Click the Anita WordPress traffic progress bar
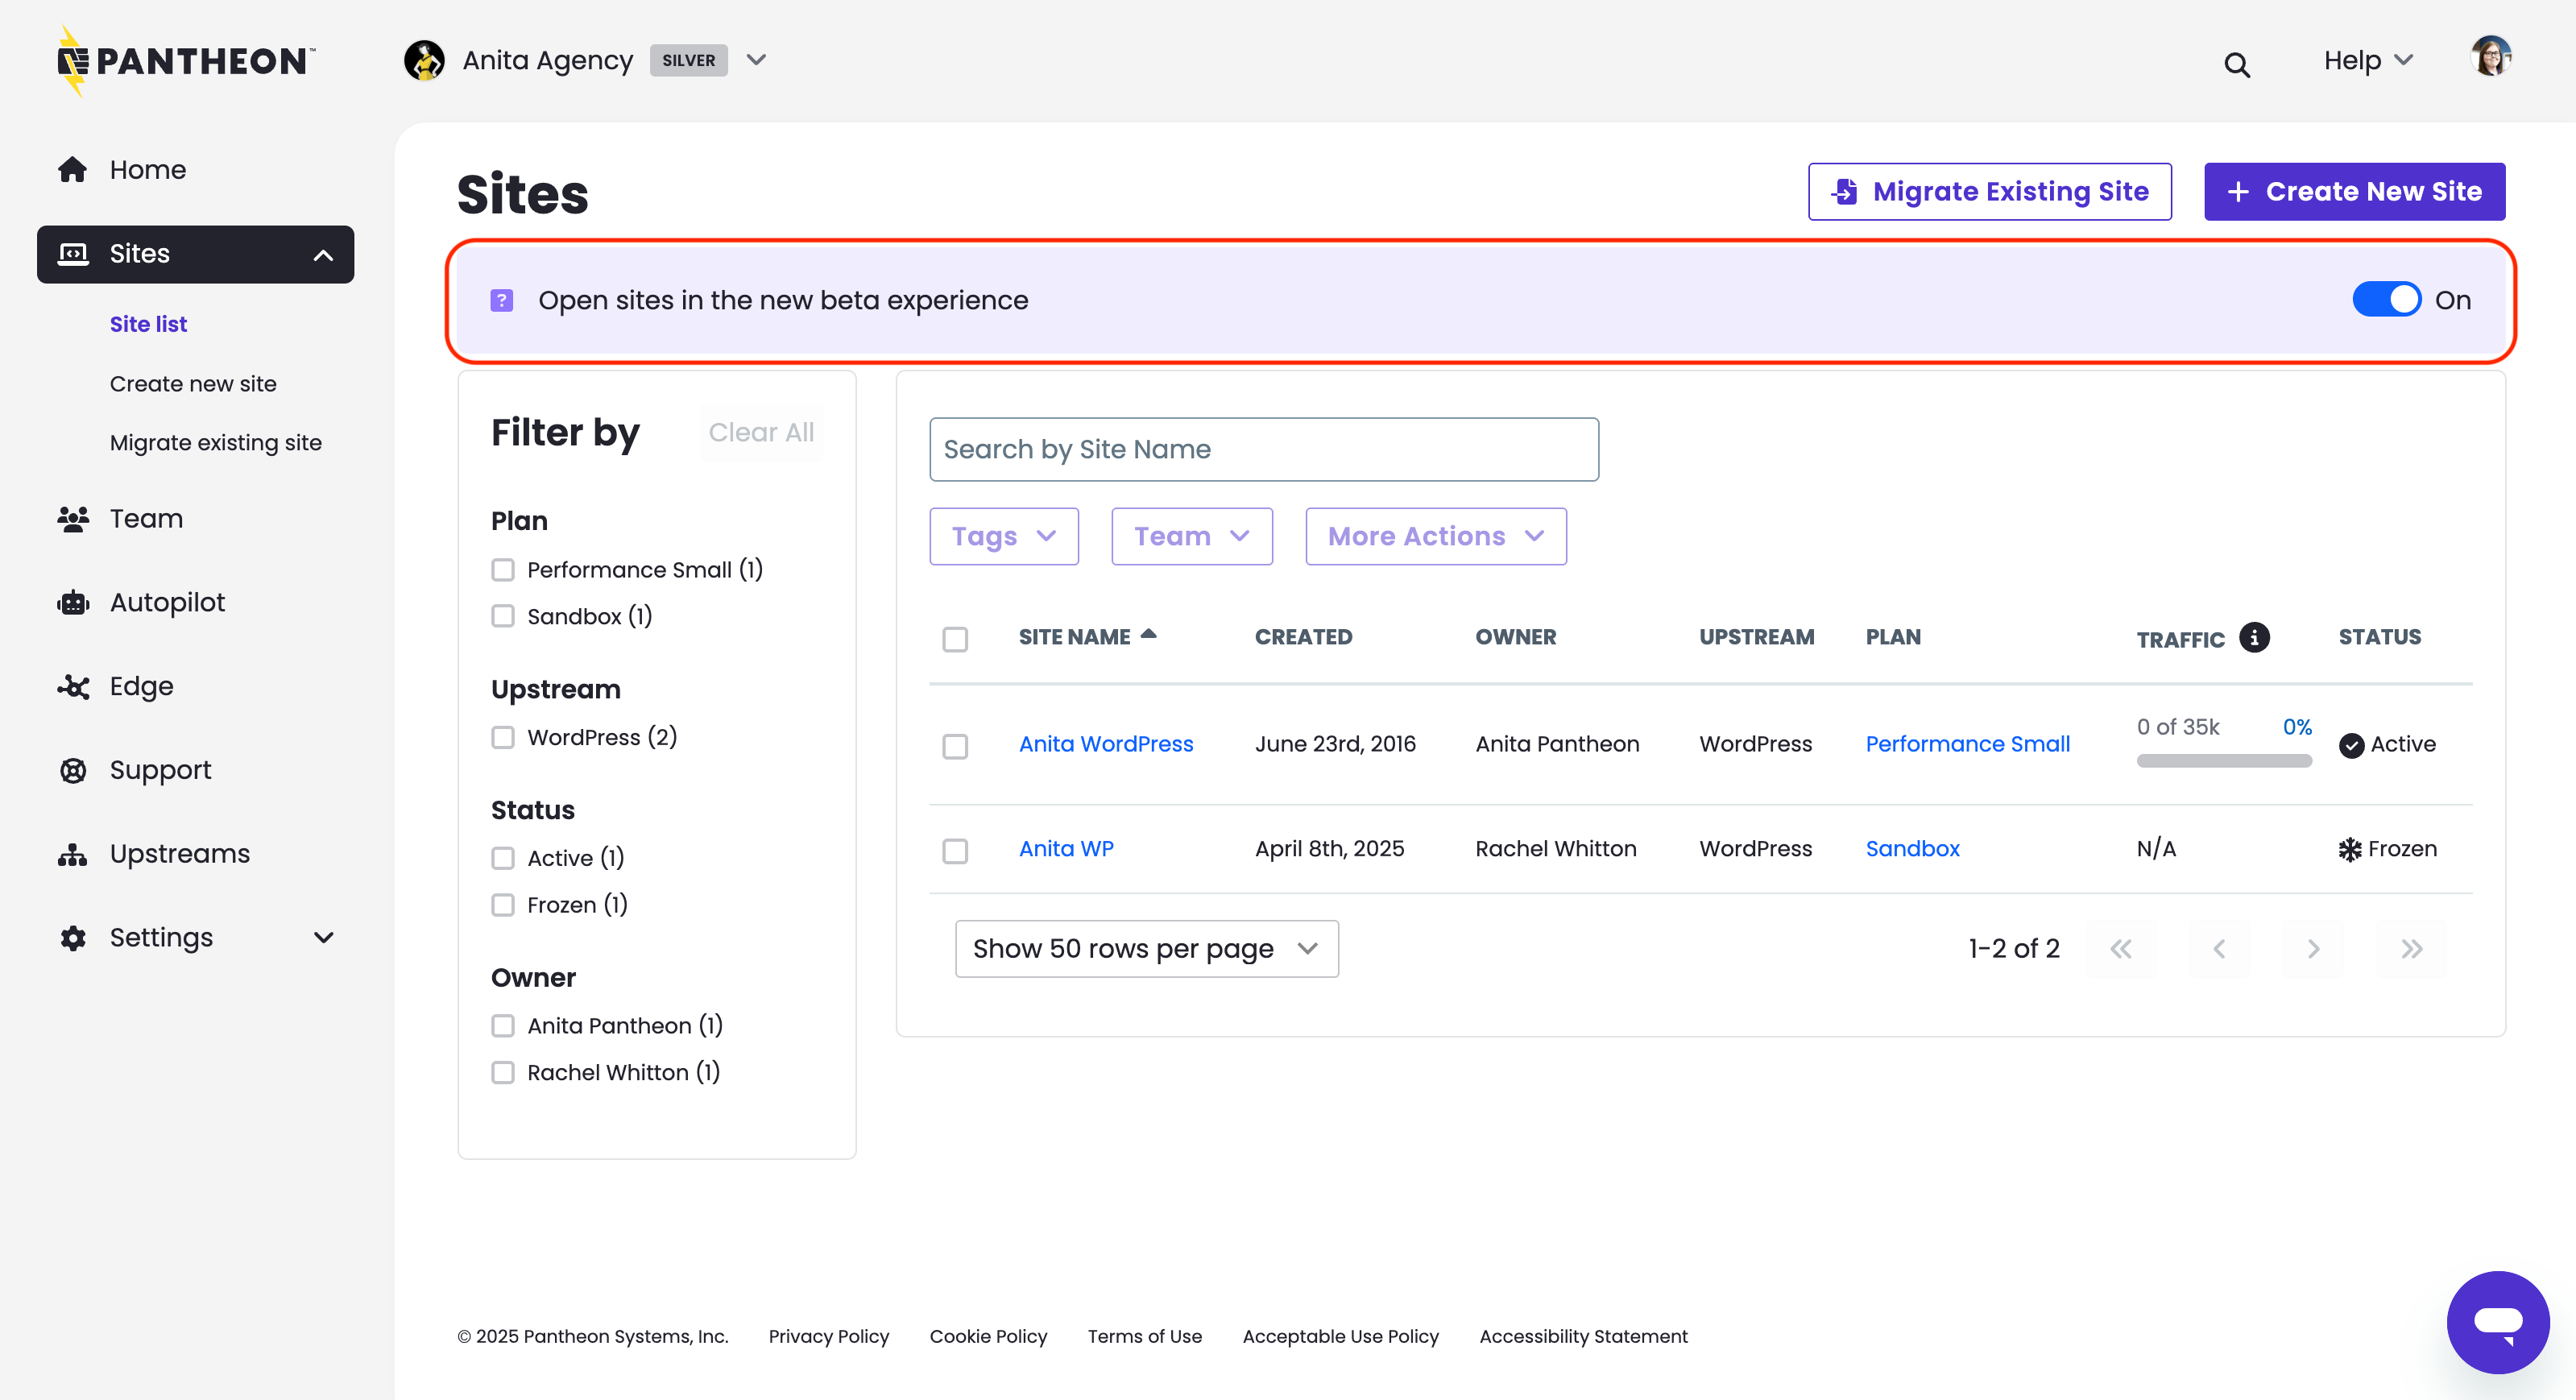This screenshot has width=2576, height=1400. [2223, 761]
